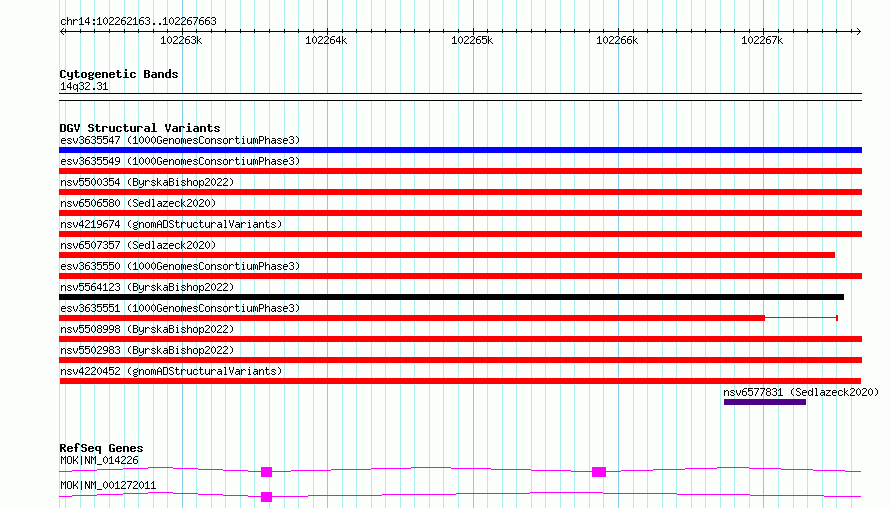890x508 pixels.
Task: Click the RefSeq Genes track heading
Action: pyautogui.click(x=101, y=448)
